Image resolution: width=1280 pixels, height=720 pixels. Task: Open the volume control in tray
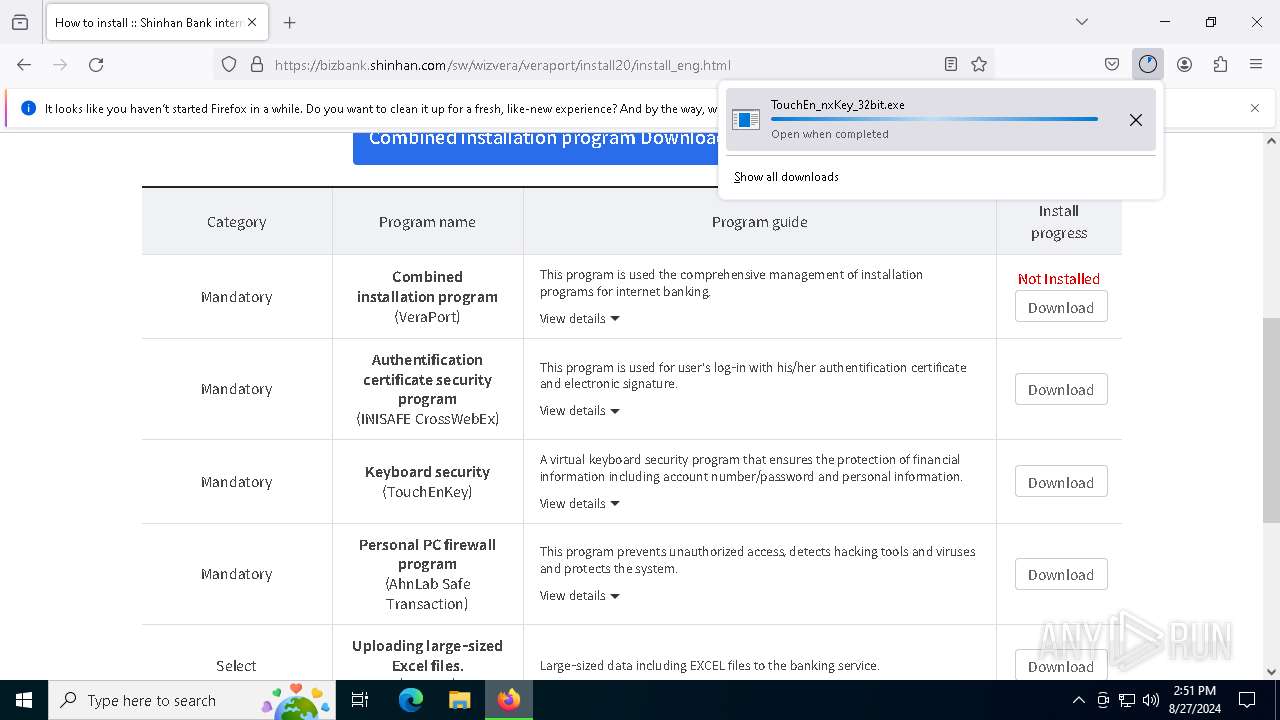pos(1151,700)
